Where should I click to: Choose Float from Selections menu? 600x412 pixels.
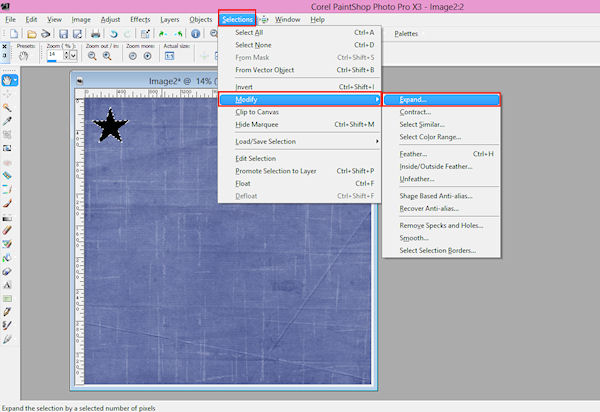[x=299, y=184]
